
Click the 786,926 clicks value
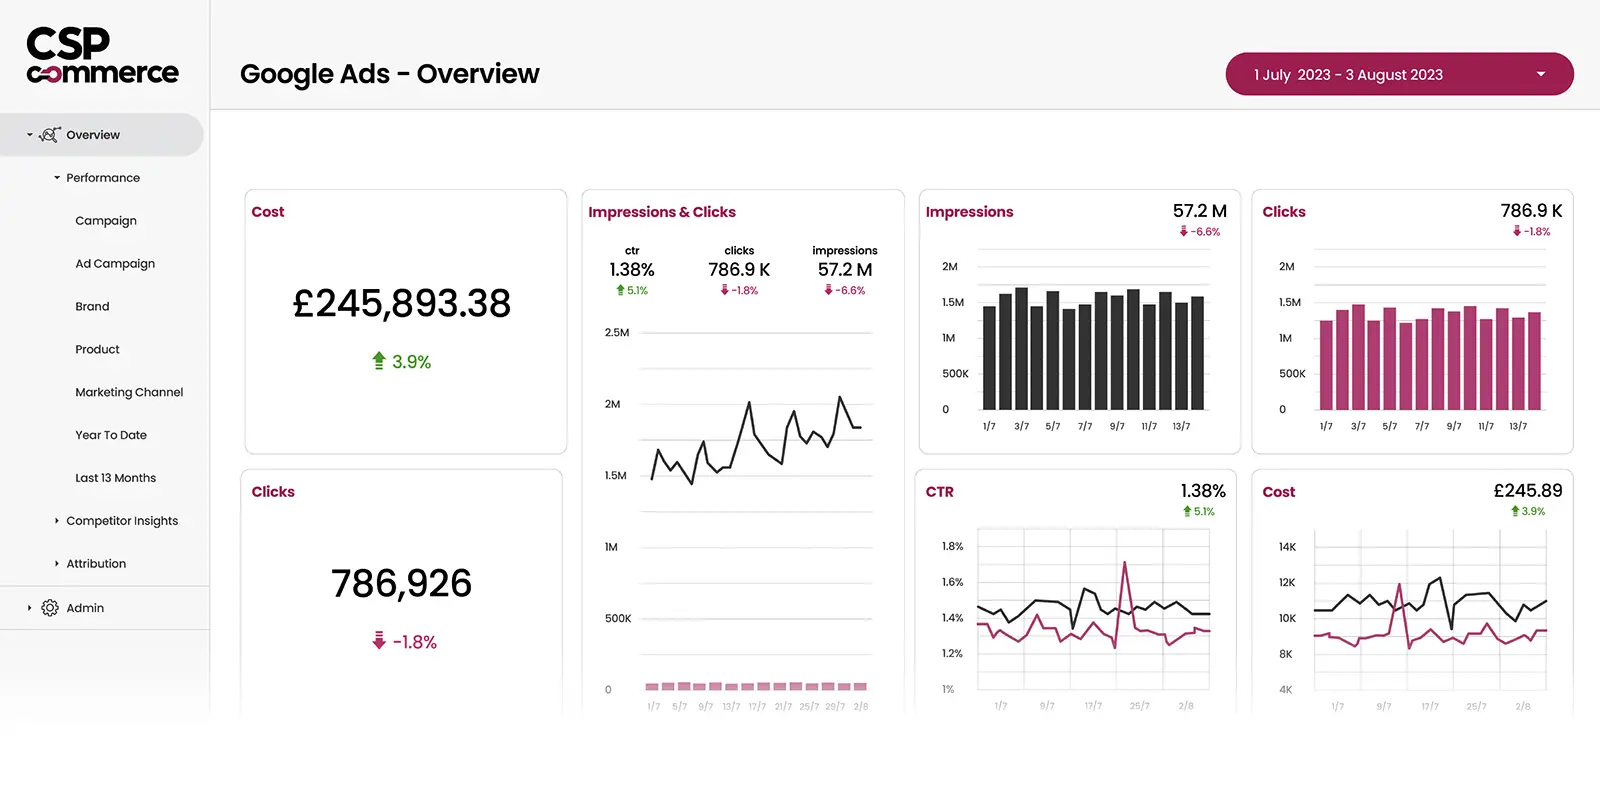point(401,583)
